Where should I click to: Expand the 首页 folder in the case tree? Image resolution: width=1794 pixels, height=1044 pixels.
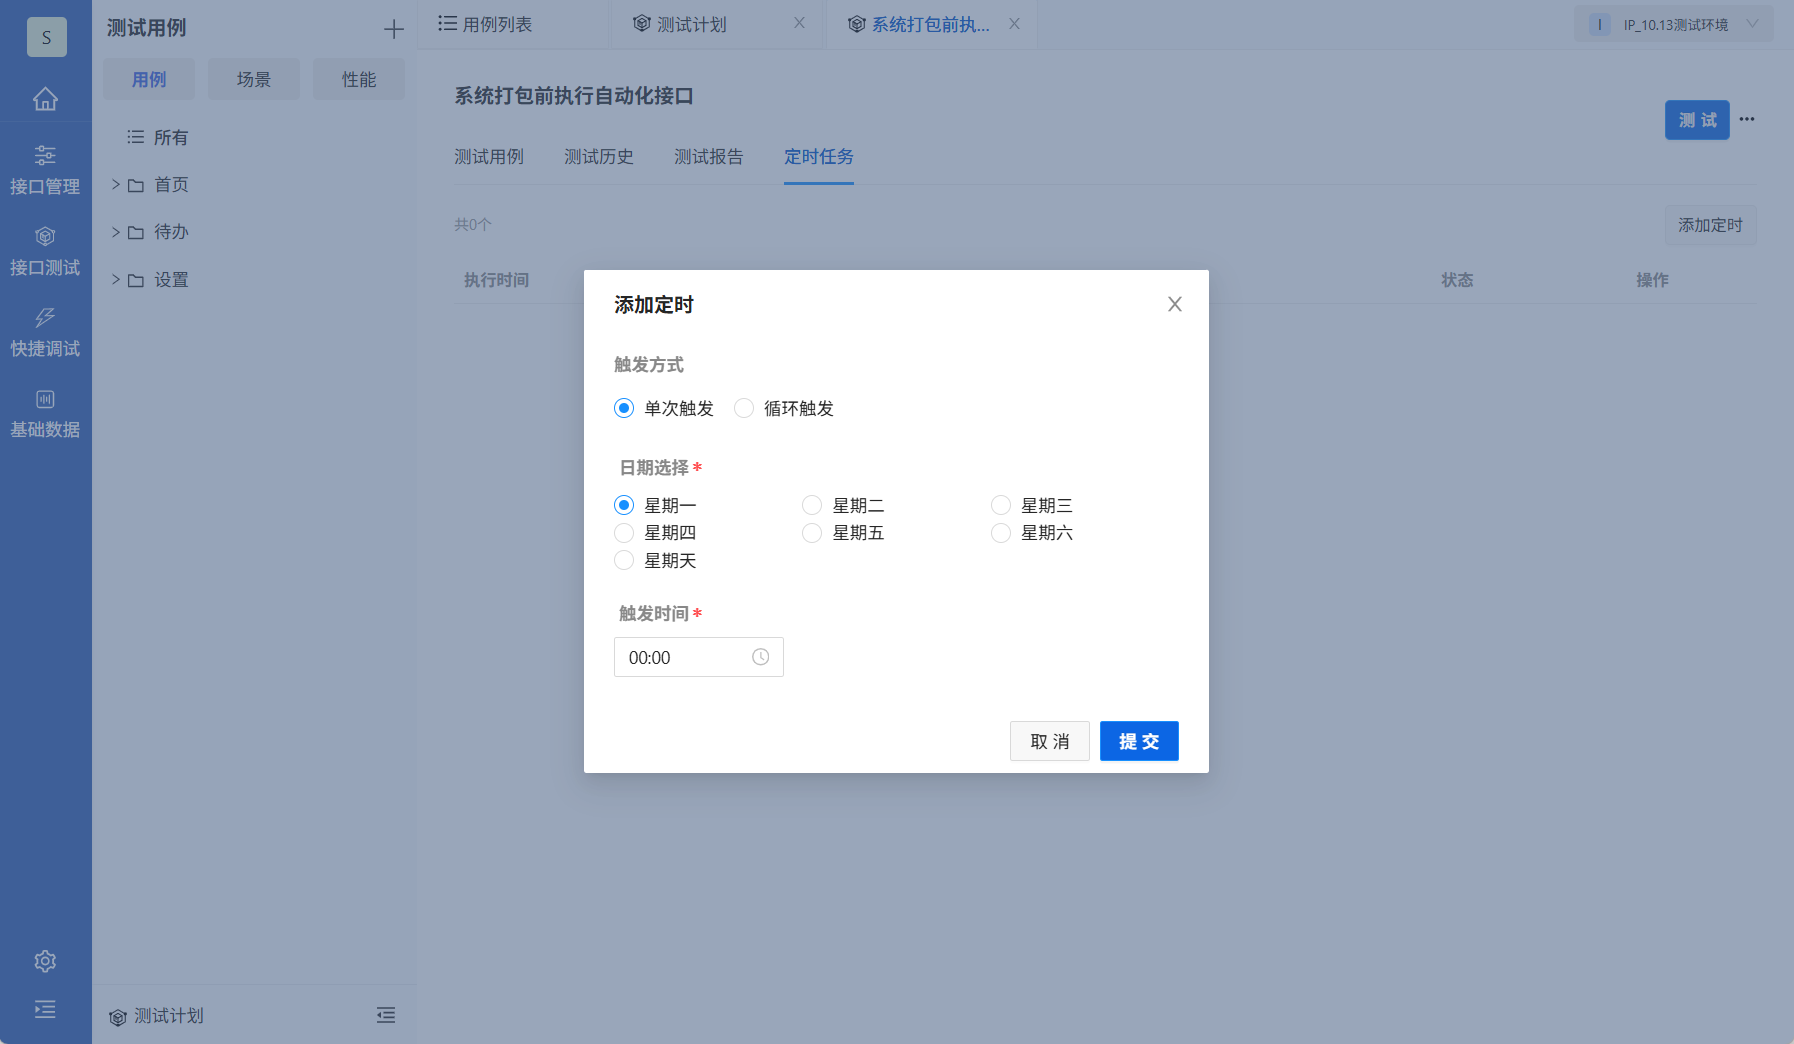pos(116,184)
